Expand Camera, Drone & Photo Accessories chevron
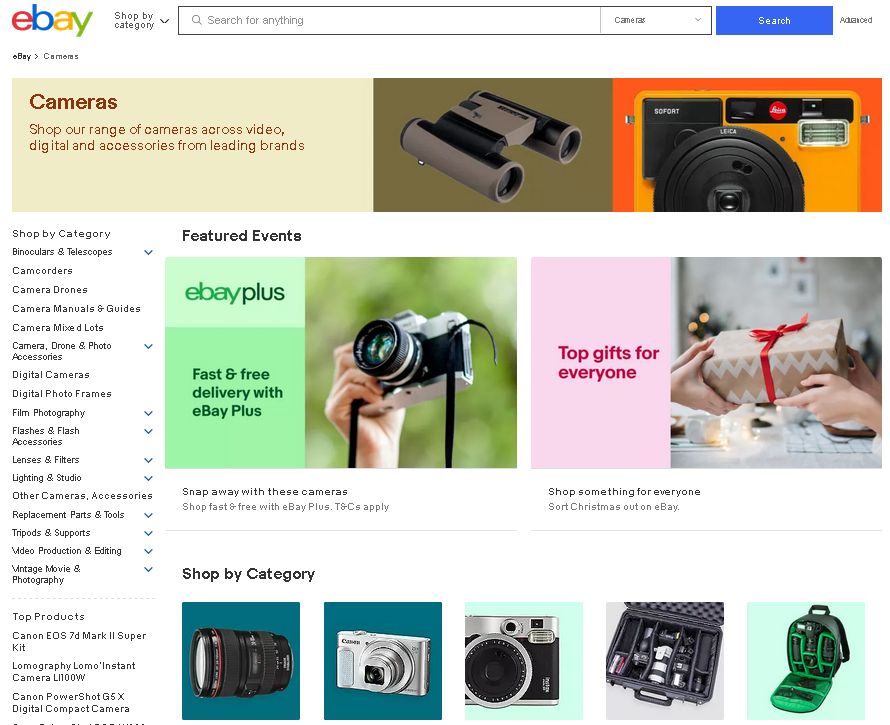The width and height of the screenshot is (890, 725). point(148,346)
